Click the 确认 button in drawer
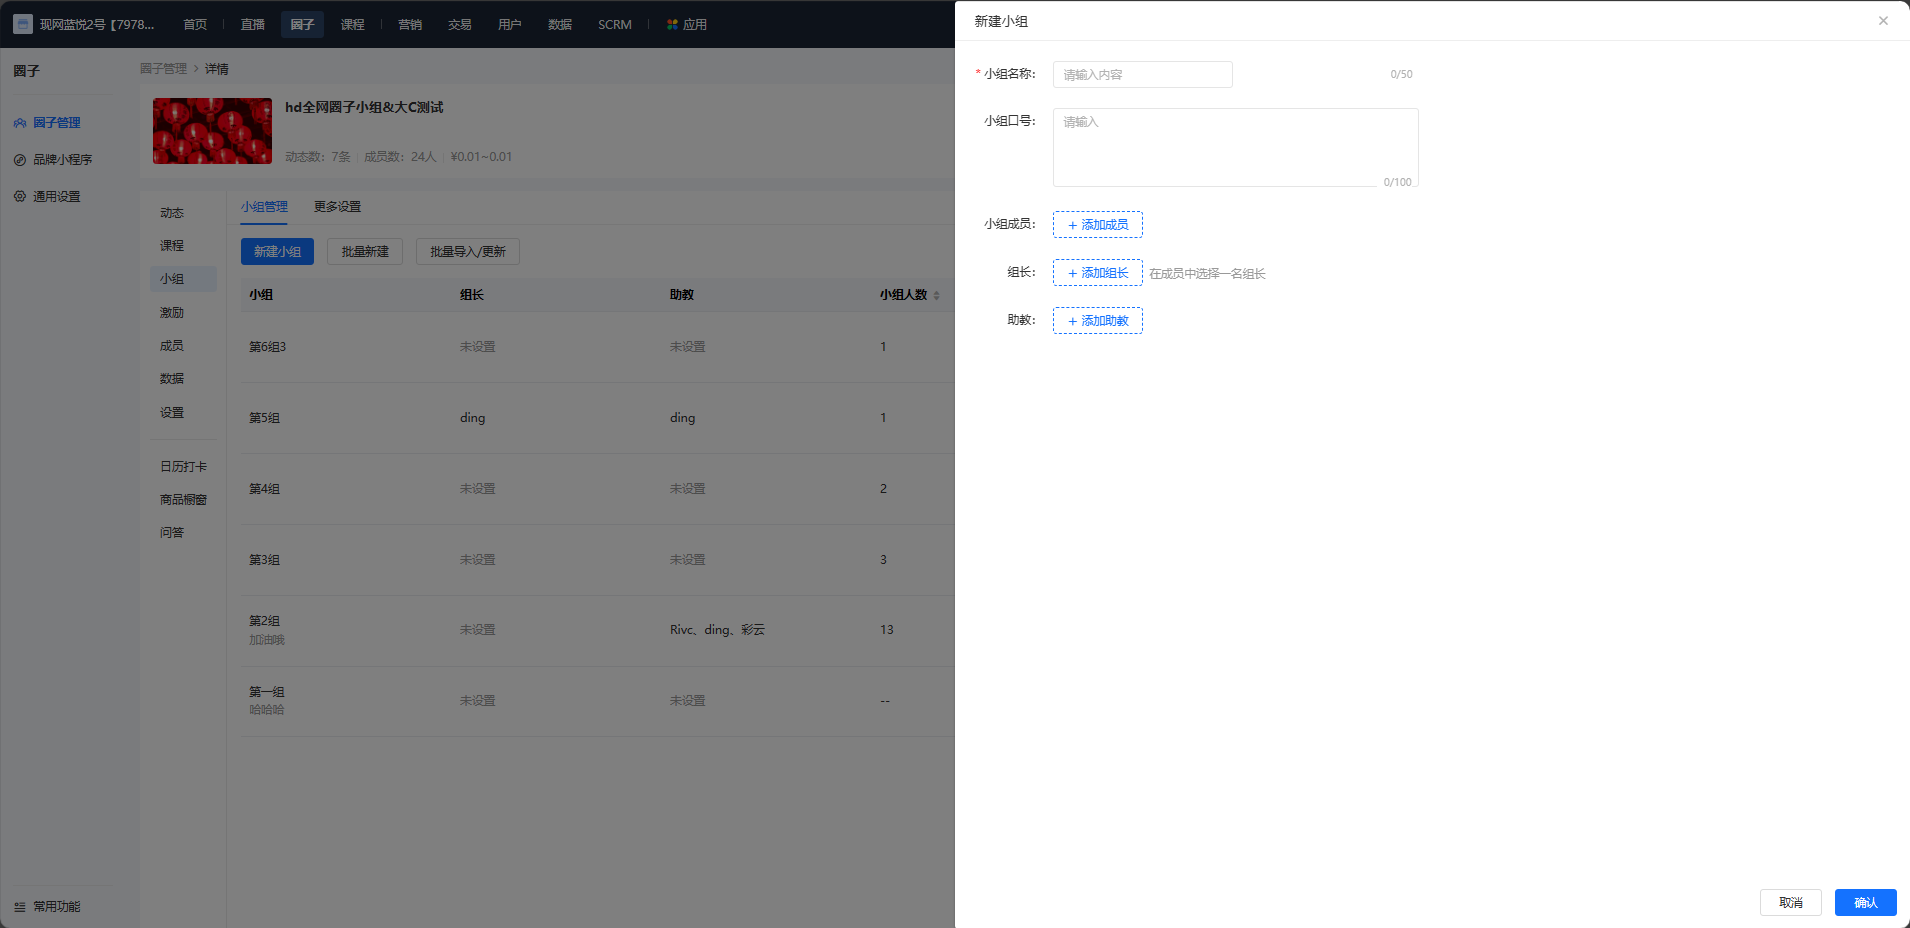The height and width of the screenshot is (928, 1910). 1866,902
